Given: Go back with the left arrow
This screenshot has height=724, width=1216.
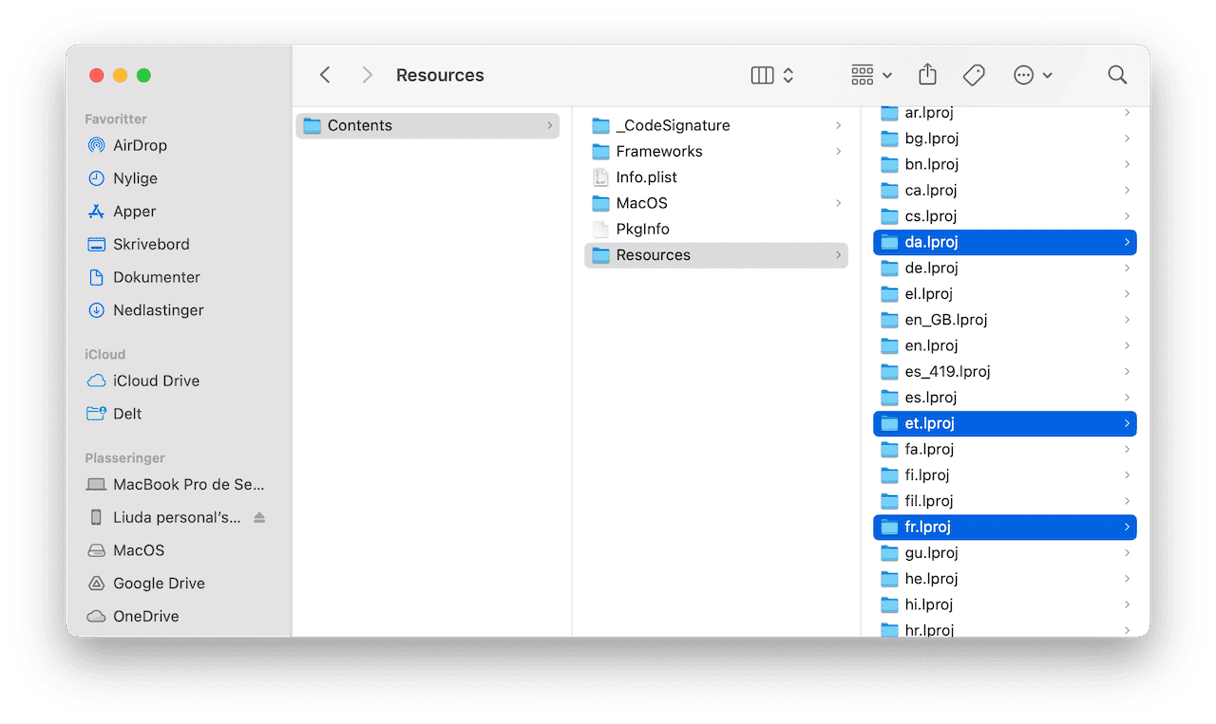Looking at the screenshot, I should 325,75.
